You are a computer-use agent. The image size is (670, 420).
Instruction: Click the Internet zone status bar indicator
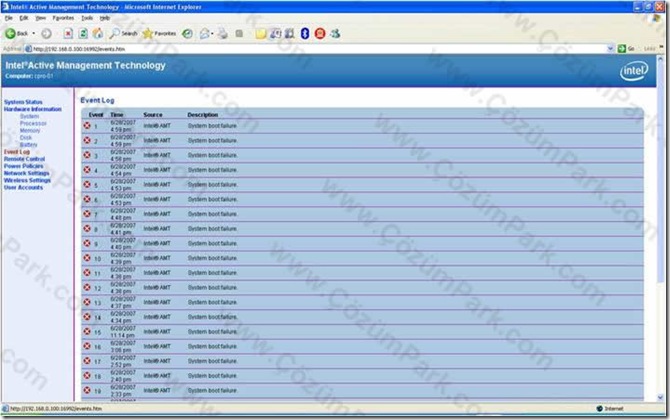click(x=610, y=408)
